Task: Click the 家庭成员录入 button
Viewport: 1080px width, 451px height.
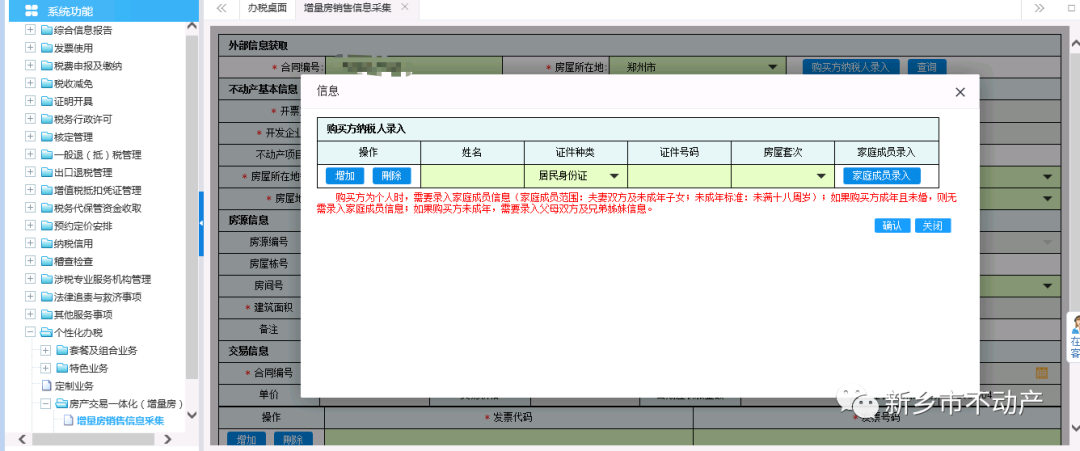Action: (881, 176)
